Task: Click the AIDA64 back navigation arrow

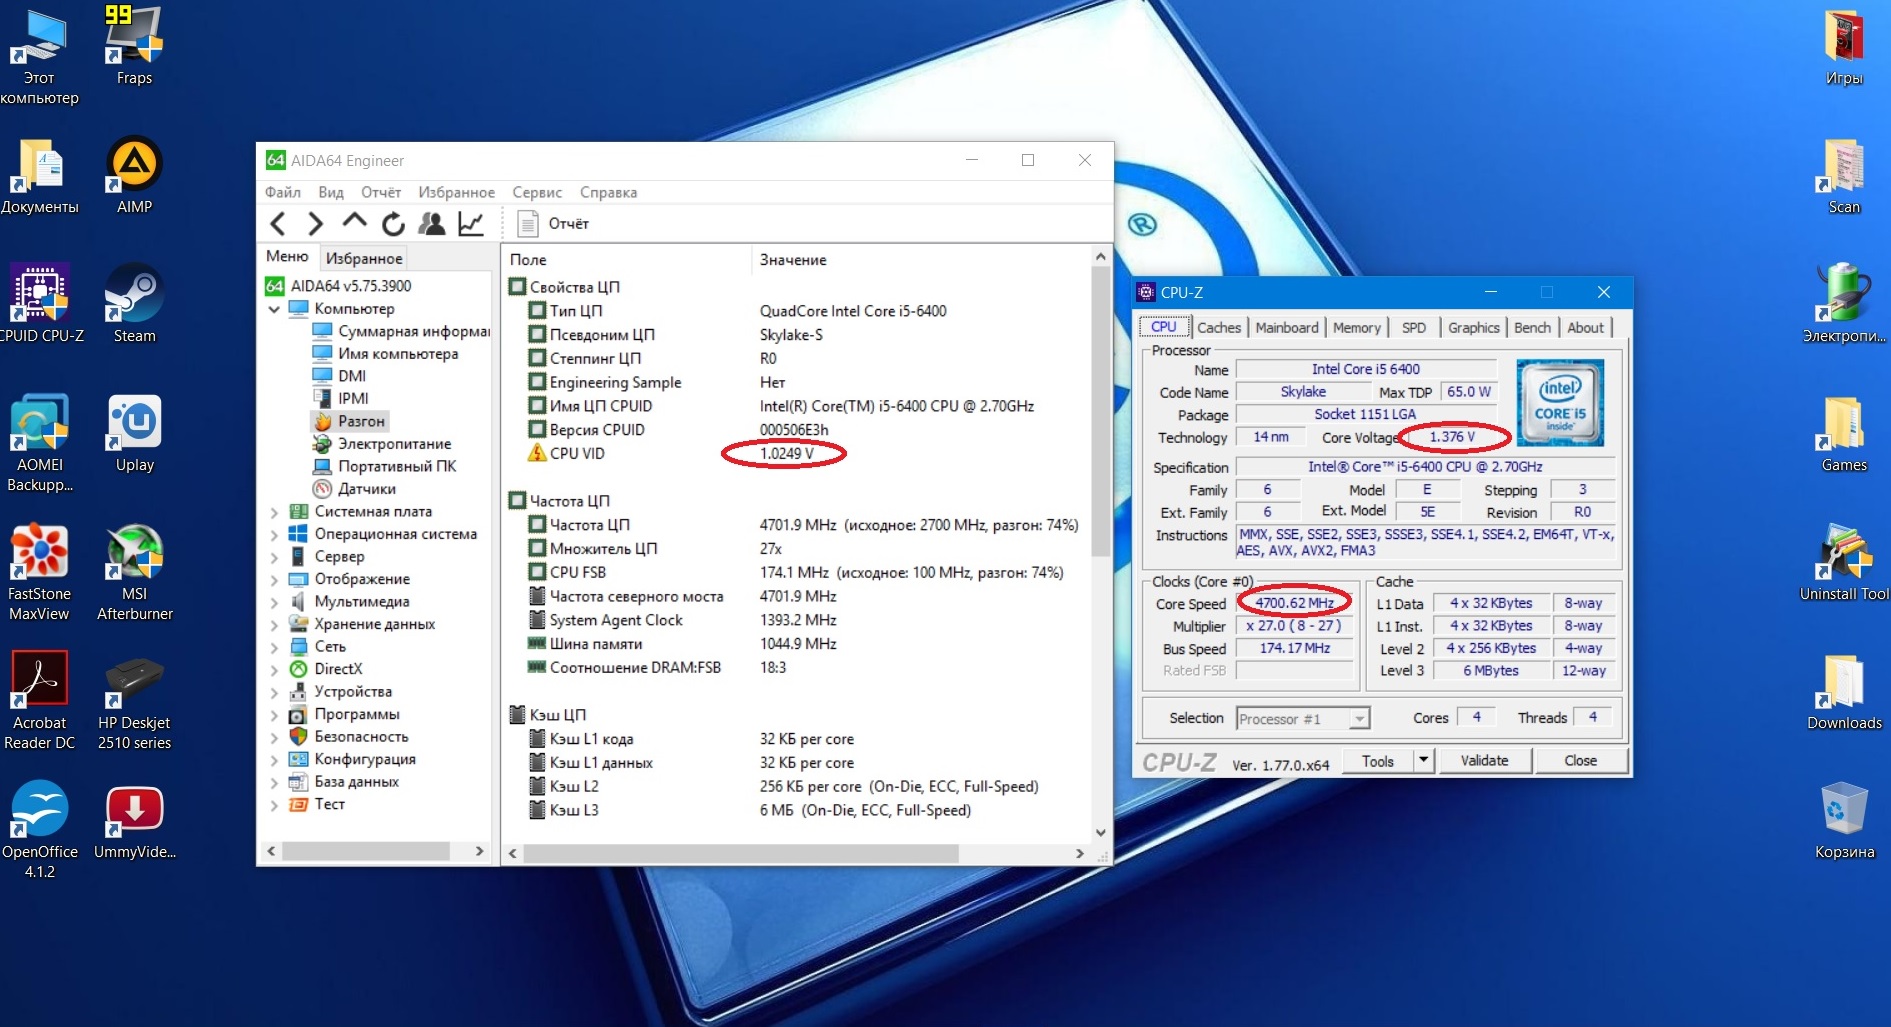Action: 279,224
